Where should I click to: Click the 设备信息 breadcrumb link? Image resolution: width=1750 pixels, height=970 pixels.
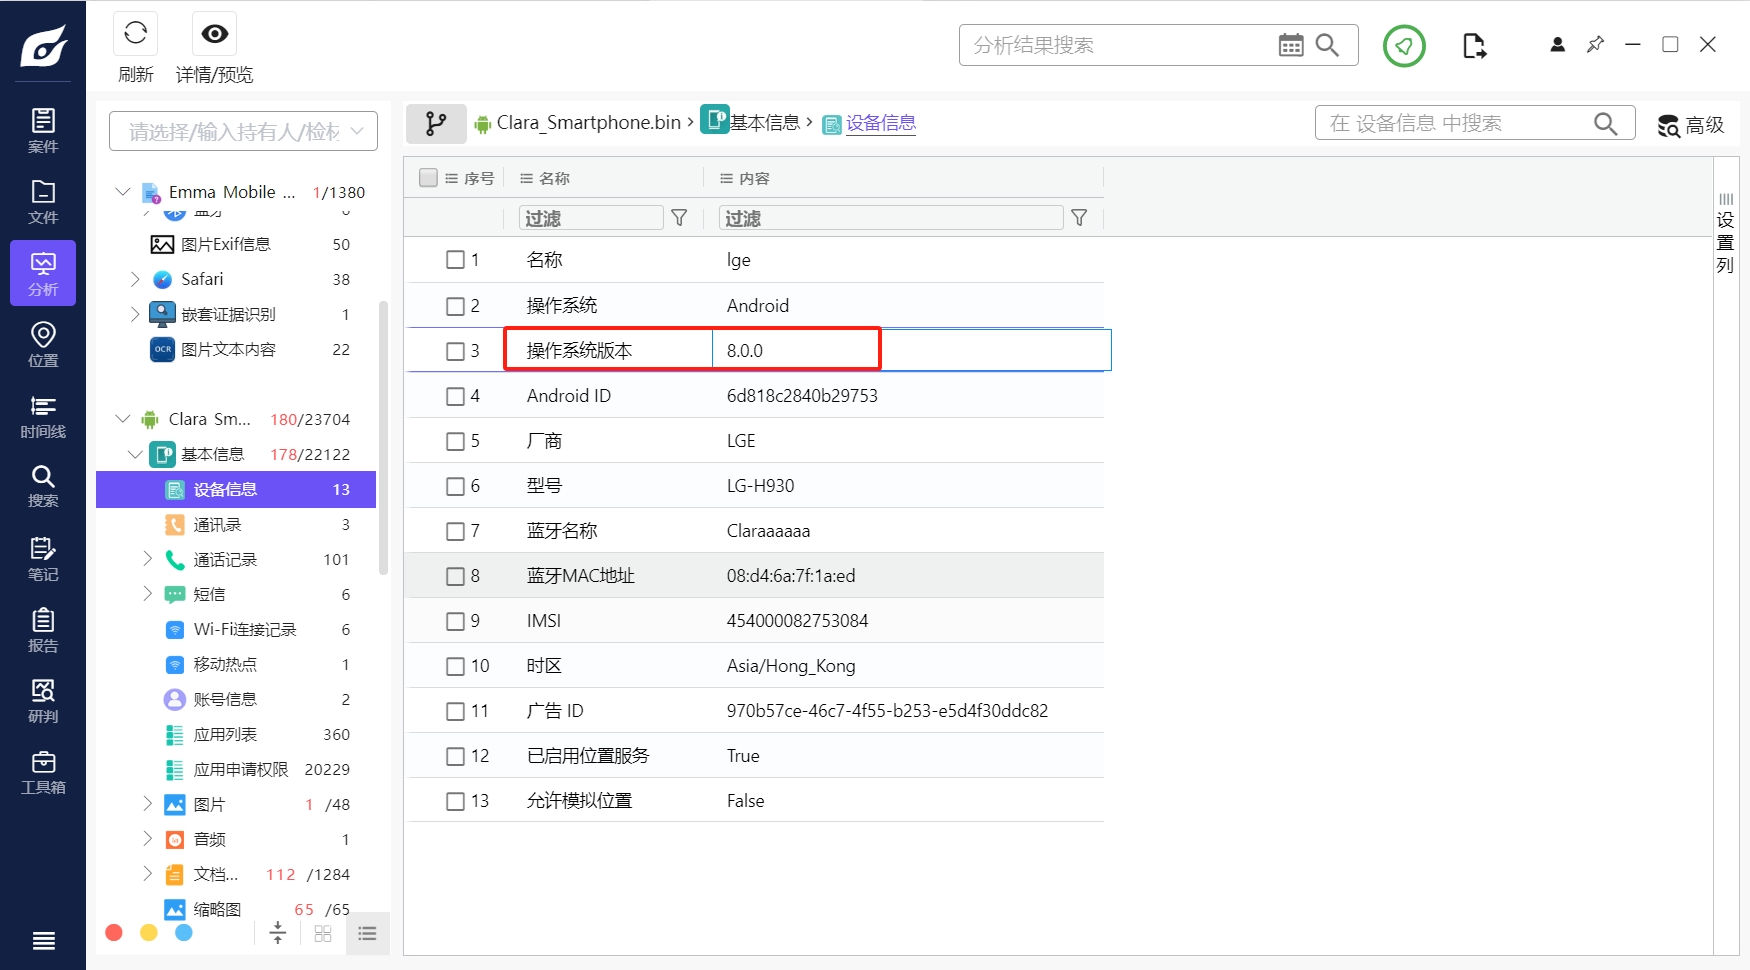[x=880, y=123]
